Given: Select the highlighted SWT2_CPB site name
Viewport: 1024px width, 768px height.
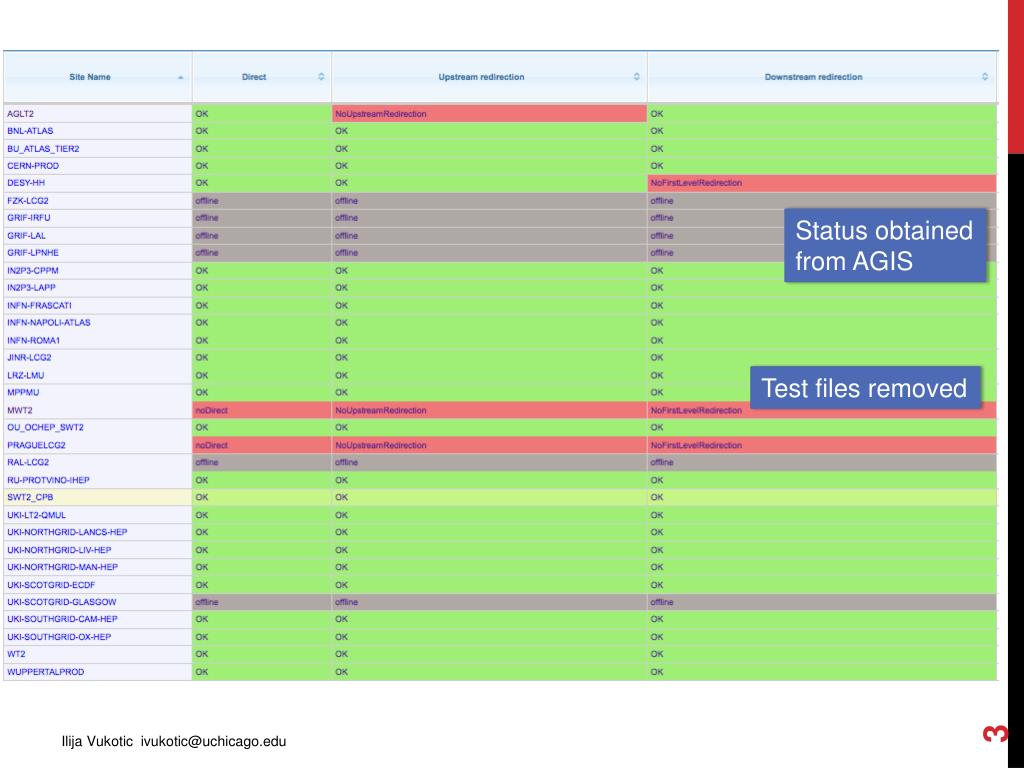Looking at the screenshot, I should pos(30,497).
